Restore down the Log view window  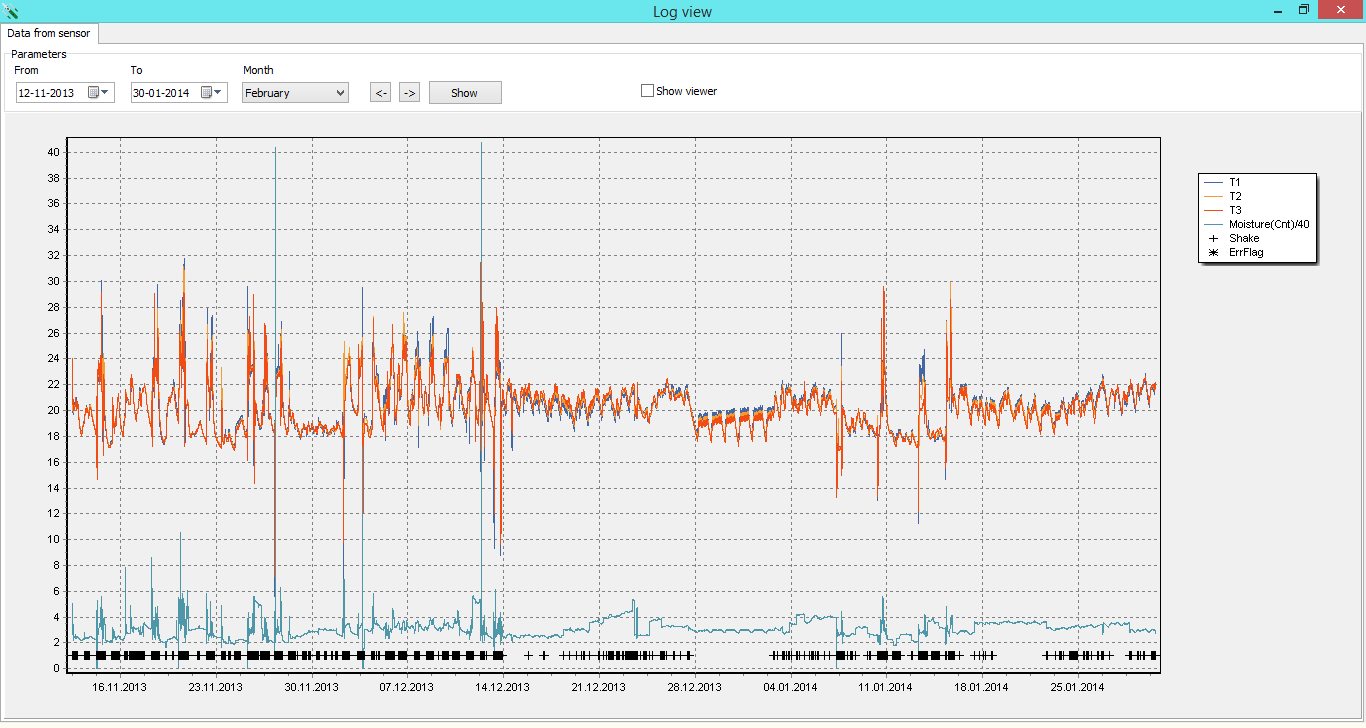tap(1304, 10)
